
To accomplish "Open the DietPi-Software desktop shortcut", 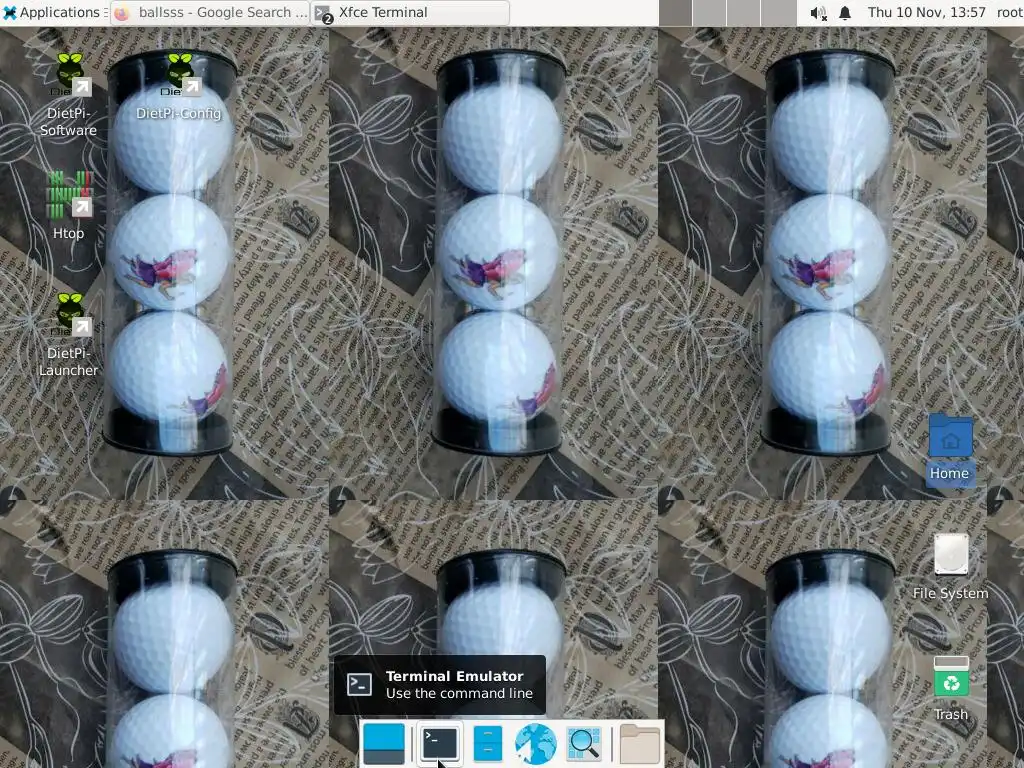I will point(69,95).
